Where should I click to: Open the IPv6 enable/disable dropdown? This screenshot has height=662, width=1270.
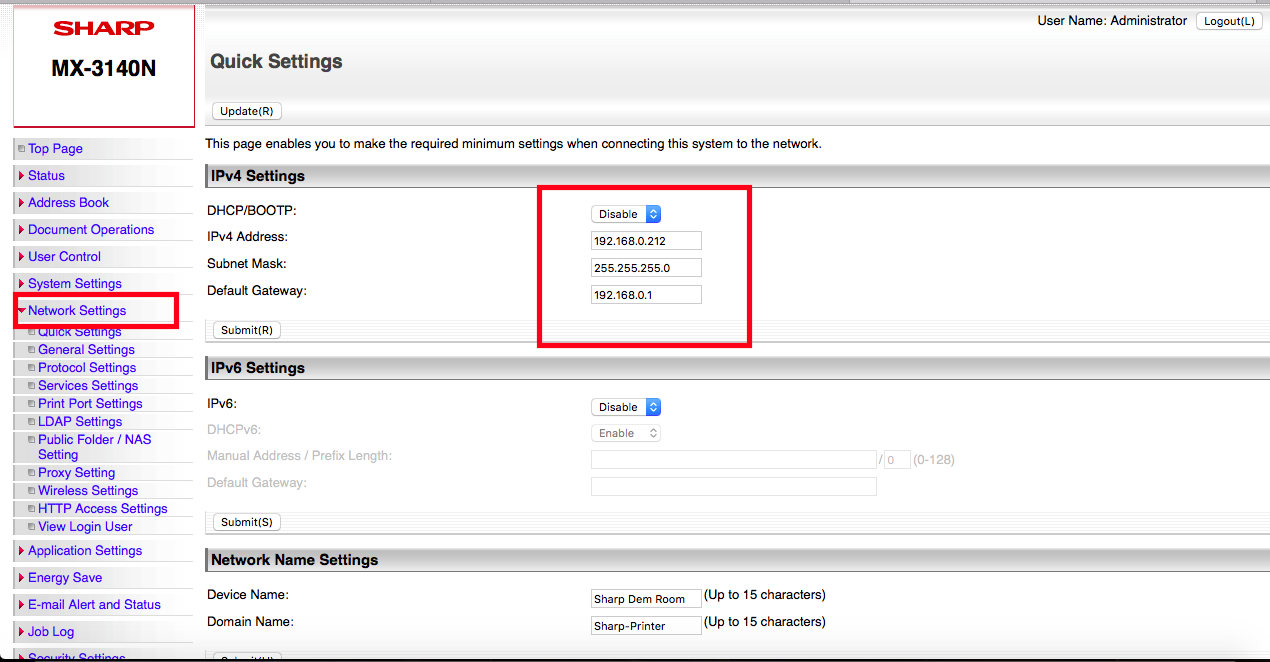pyautogui.click(x=625, y=407)
